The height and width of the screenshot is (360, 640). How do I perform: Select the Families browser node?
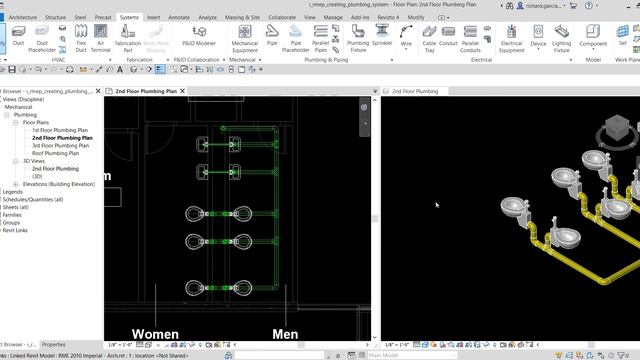[12, 215]
